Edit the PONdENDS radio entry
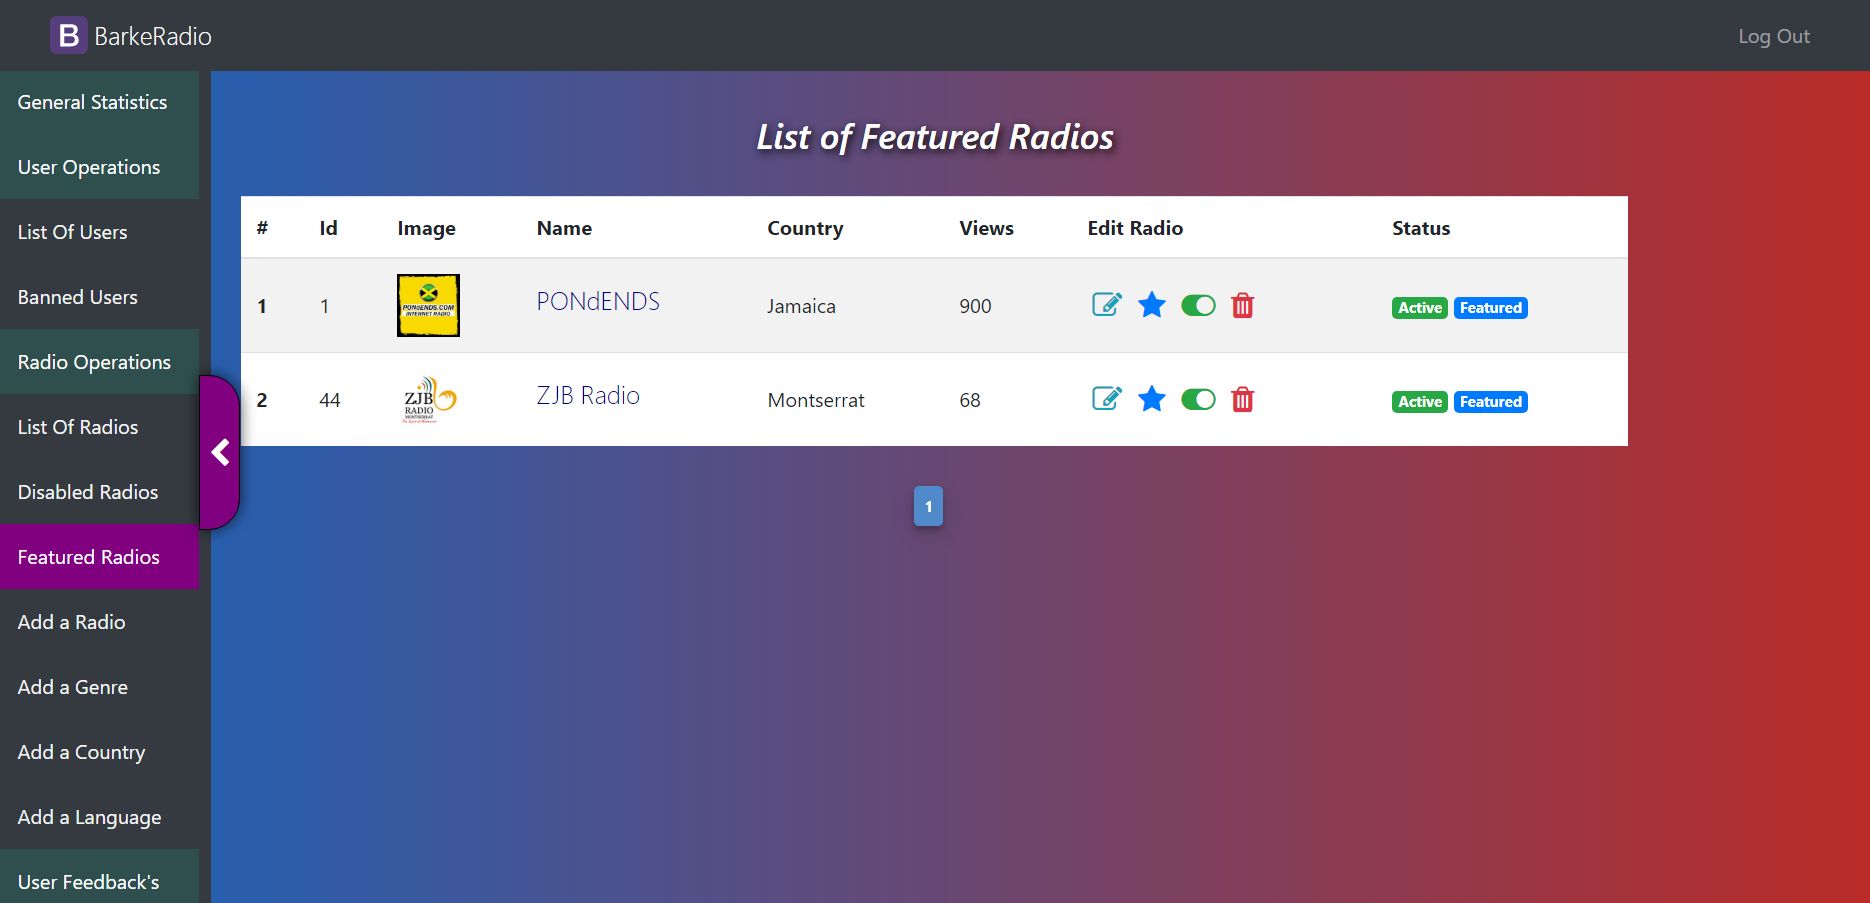 1107,305
